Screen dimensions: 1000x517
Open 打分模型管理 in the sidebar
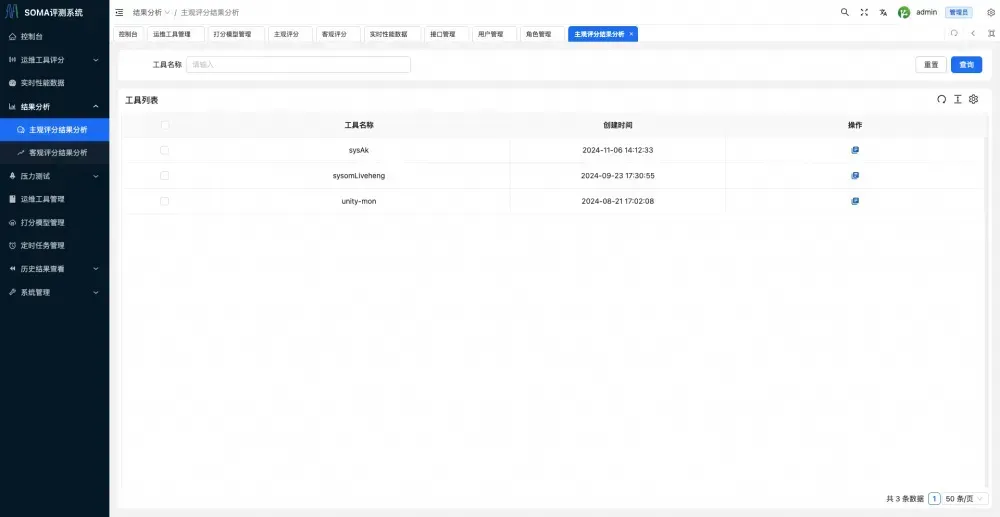coord(54,222)
